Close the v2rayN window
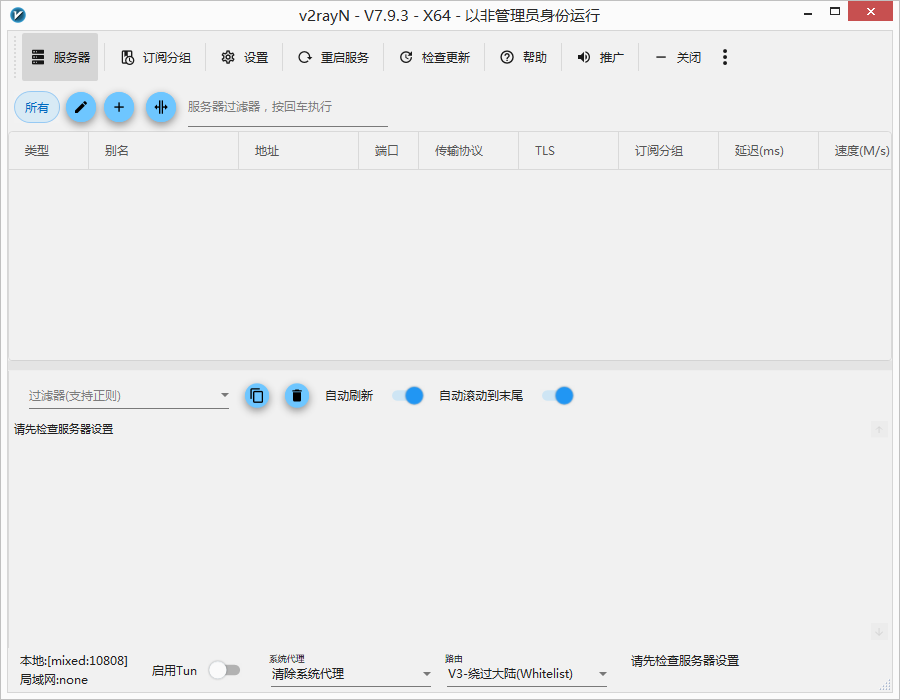 pyautogui.click(x=870, y=12)
